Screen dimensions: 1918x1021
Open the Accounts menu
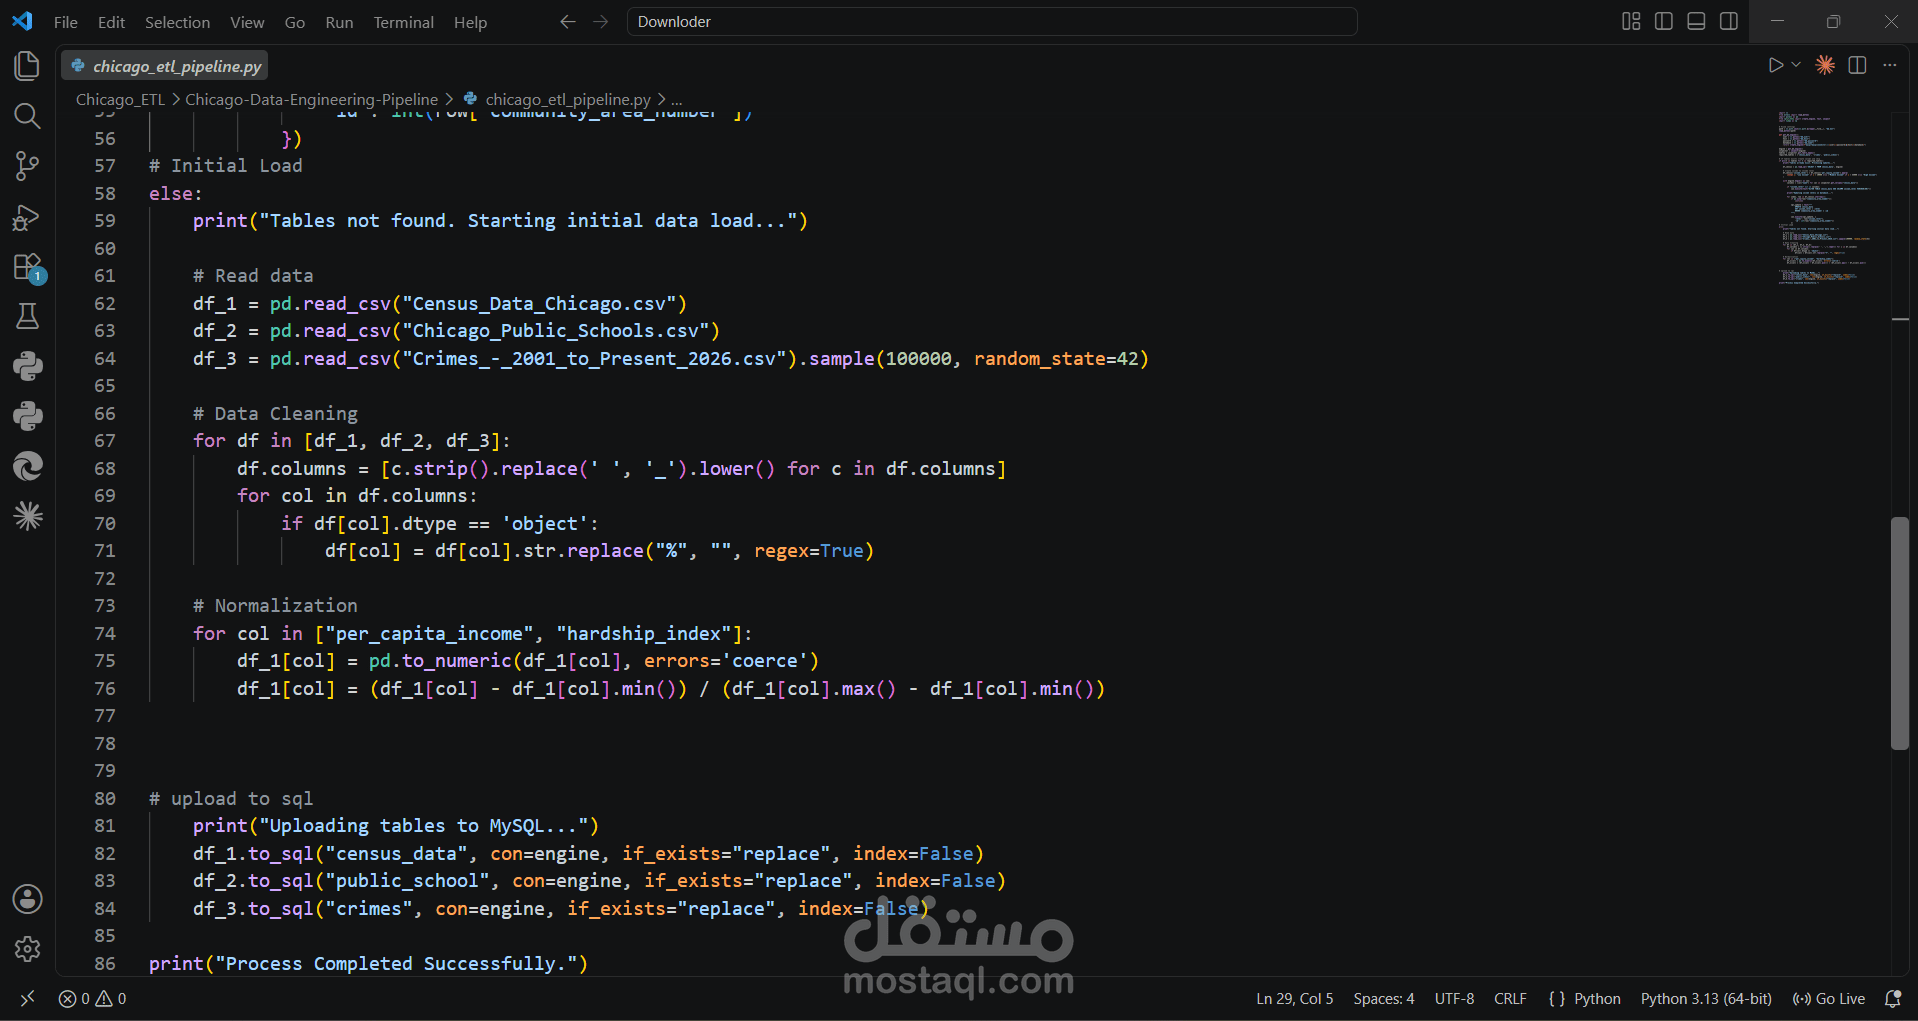(27, 899)
